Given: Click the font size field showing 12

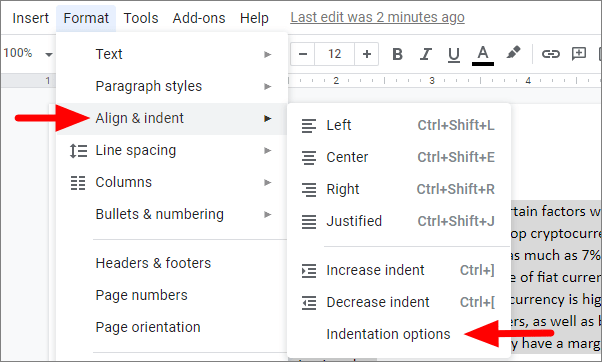Looking at the screenshot, I should click(x=334, y=54).
